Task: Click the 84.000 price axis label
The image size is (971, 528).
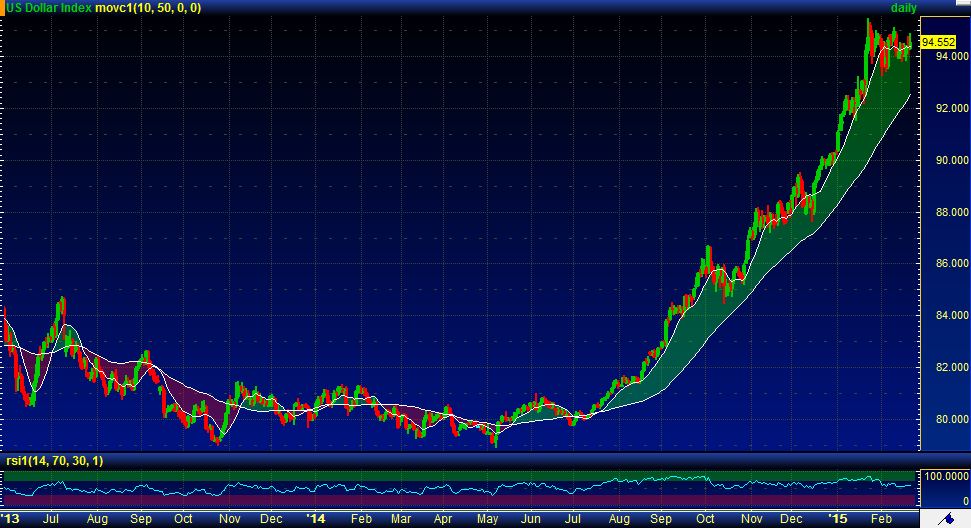Action: pos(945,316)
